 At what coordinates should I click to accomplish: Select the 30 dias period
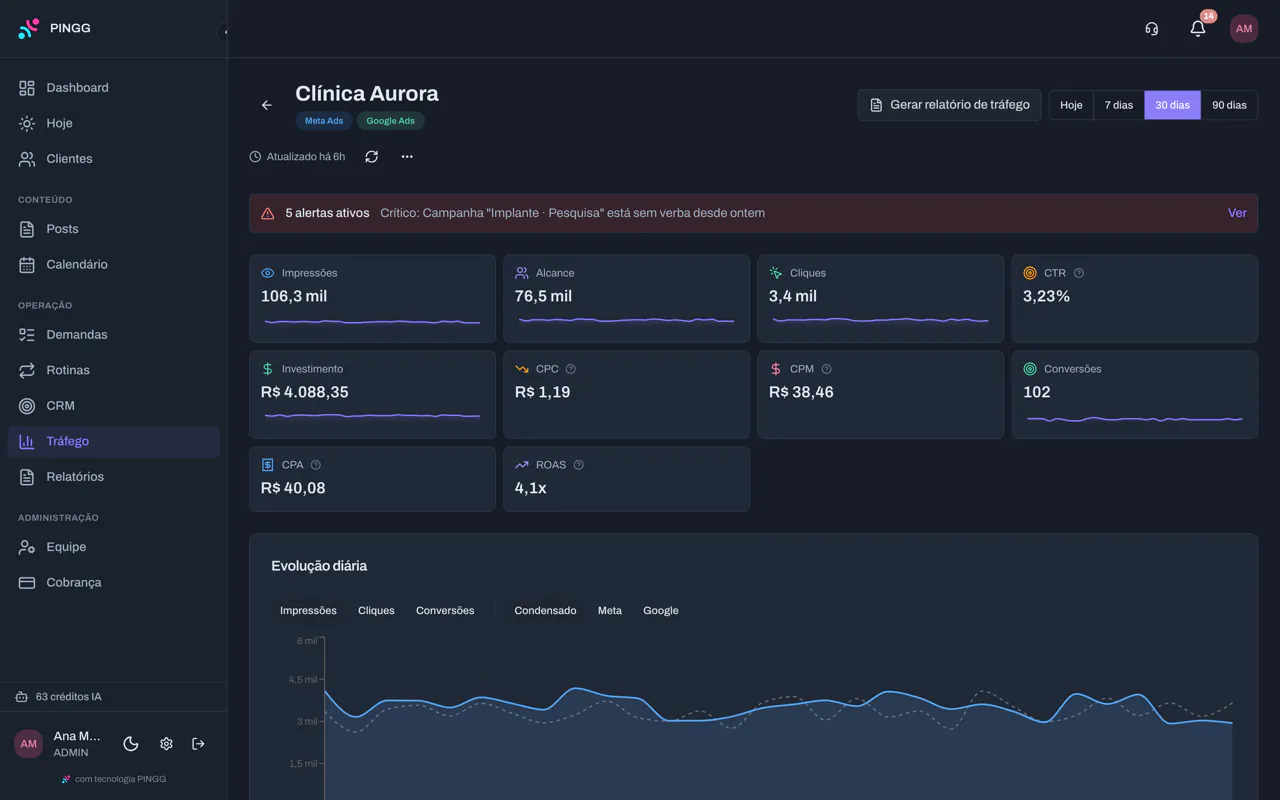[x=1172, y=105]
